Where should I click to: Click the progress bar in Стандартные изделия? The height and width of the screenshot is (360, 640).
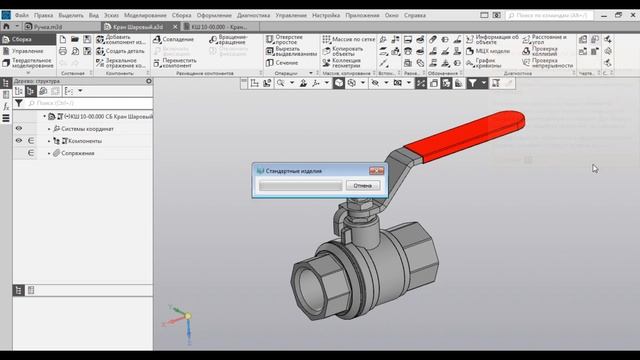300,186
